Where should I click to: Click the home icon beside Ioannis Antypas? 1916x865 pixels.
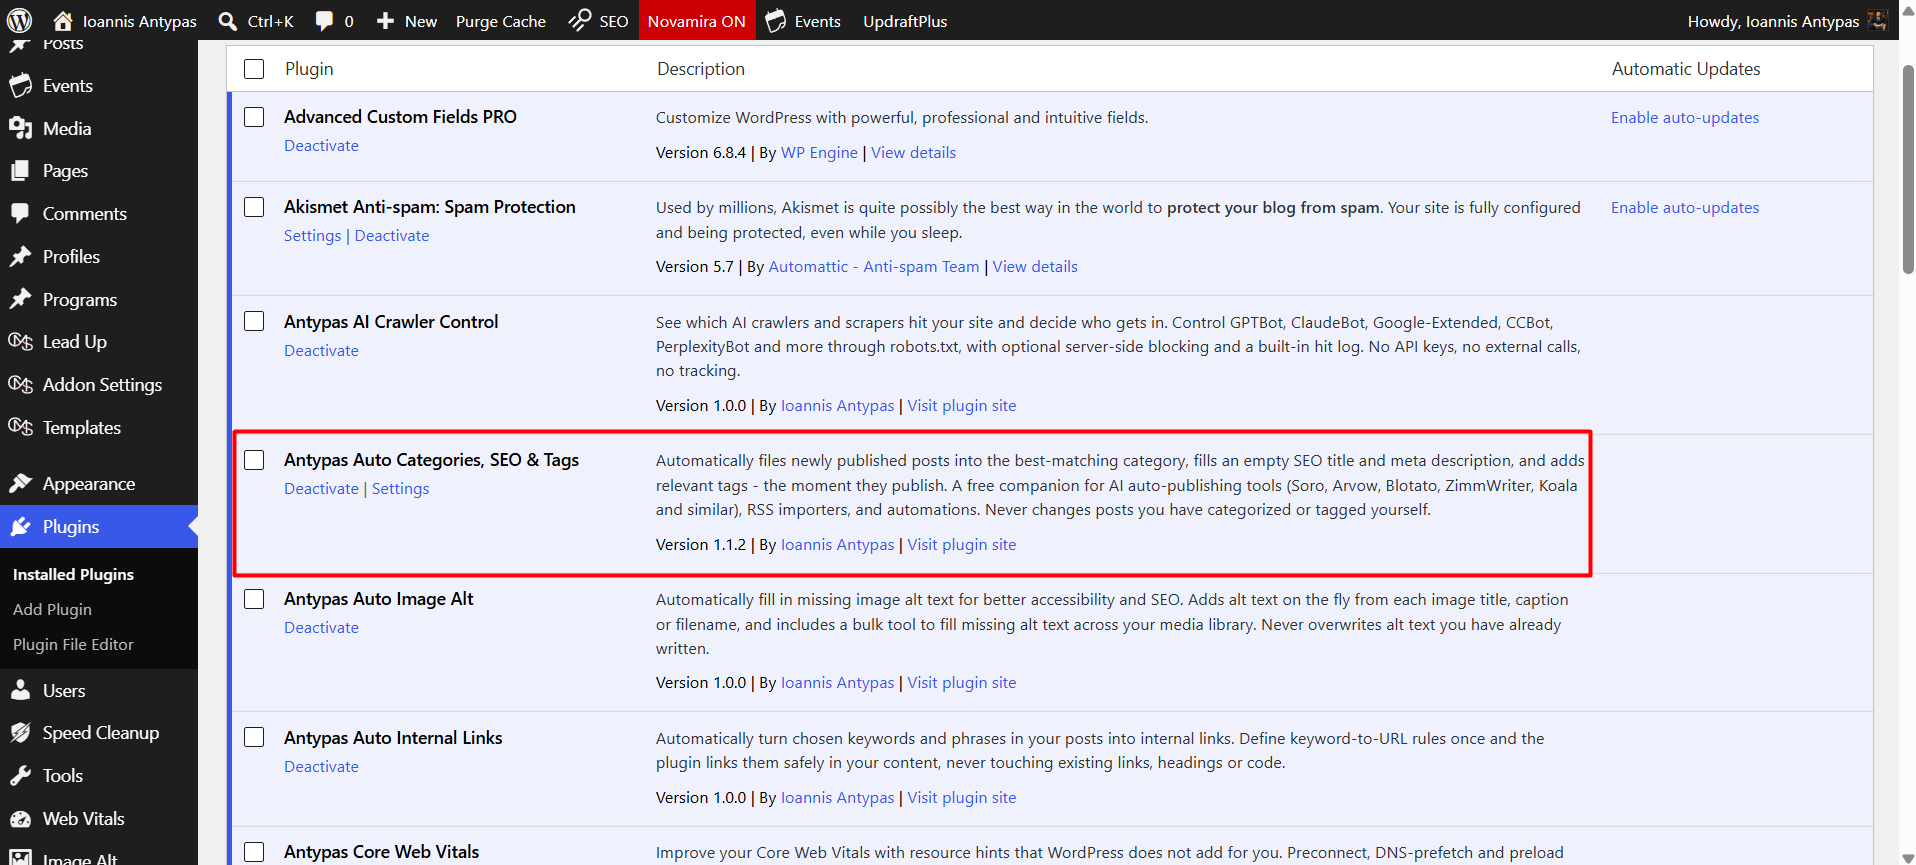coord(63,21)
